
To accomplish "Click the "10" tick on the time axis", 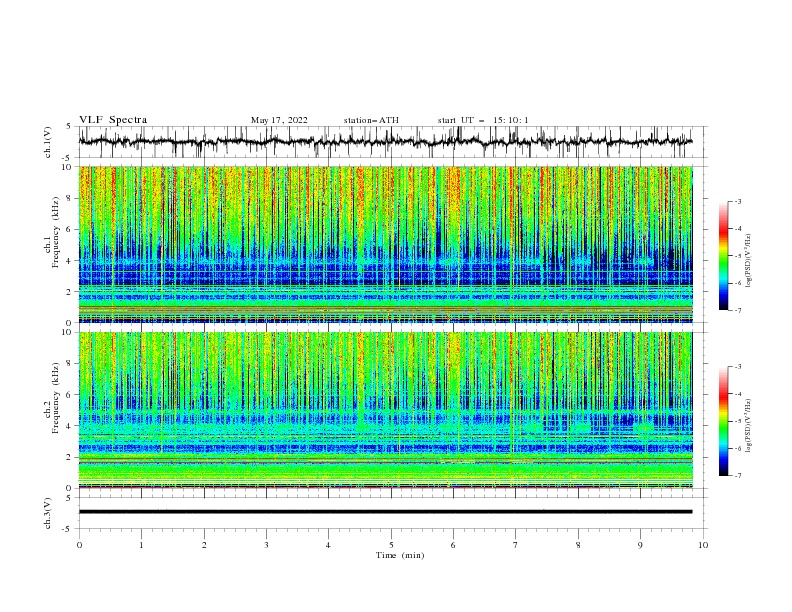I will [x=703, y=545].
